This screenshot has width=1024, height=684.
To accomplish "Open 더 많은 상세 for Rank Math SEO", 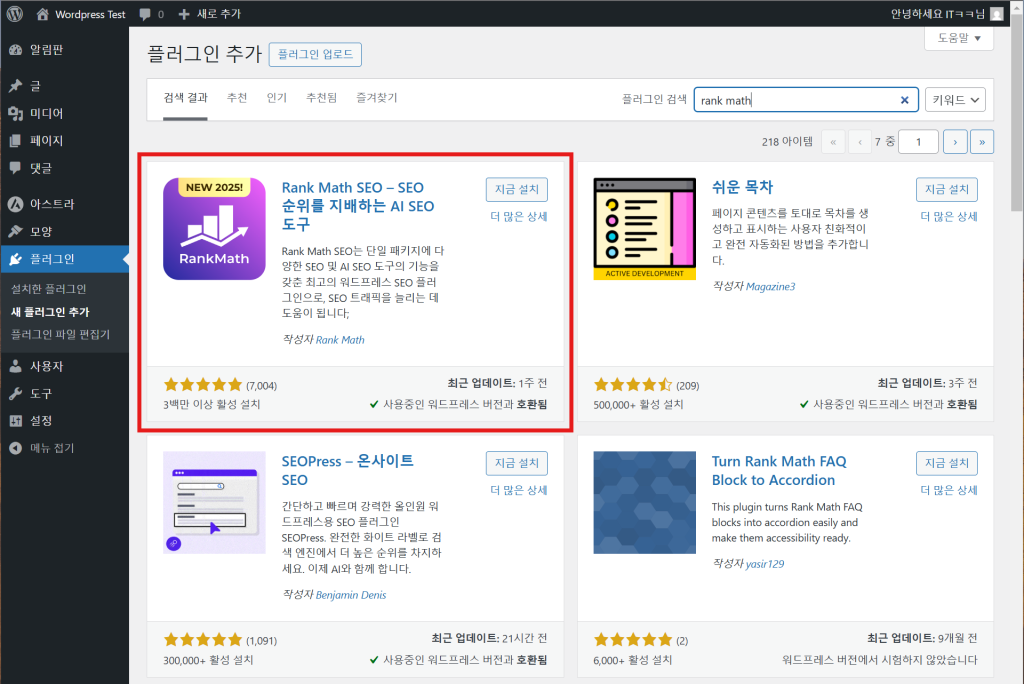I will (x=519, y=217).
